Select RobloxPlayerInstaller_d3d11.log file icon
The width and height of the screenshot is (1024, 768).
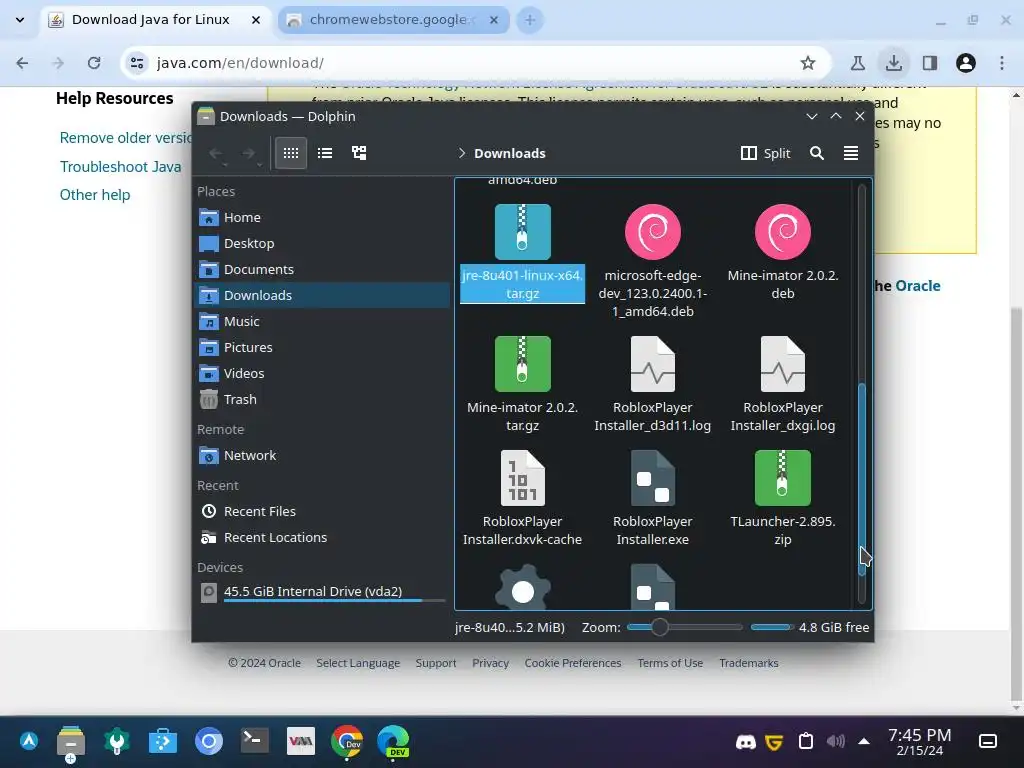(652, 364)
